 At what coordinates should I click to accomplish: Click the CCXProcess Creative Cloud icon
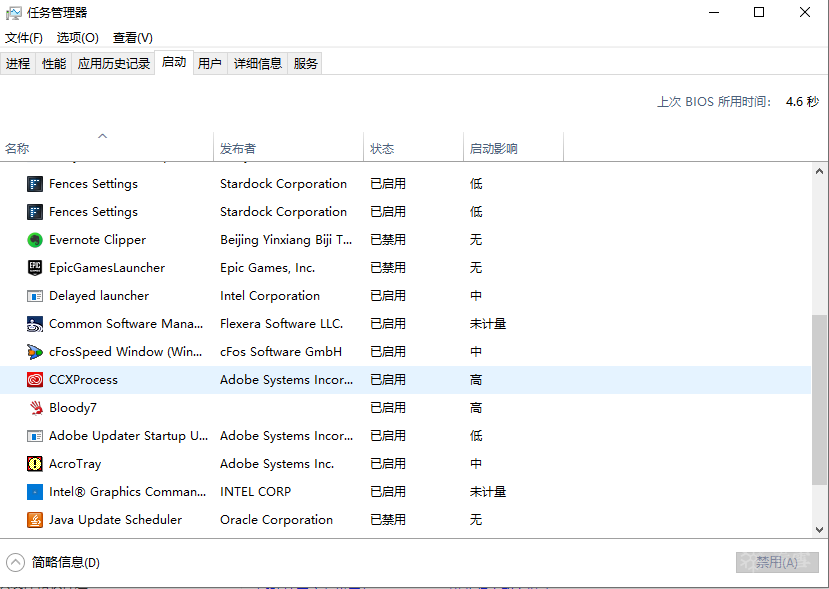coord(34,380)
